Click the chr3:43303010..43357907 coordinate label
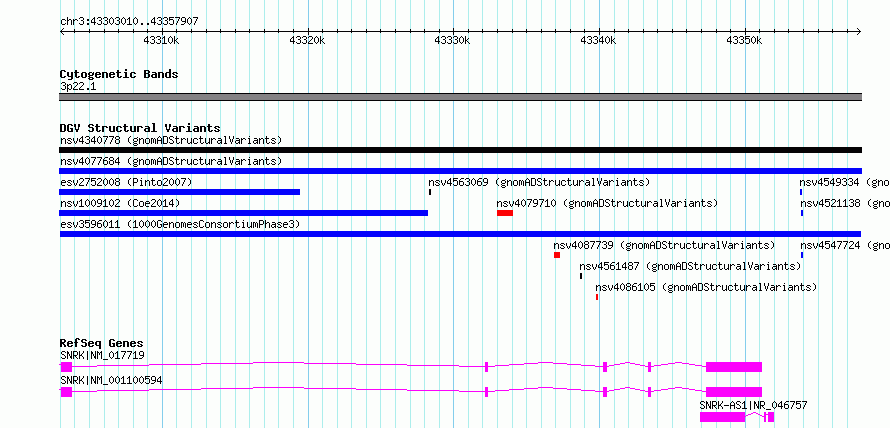 coord(129,22)
